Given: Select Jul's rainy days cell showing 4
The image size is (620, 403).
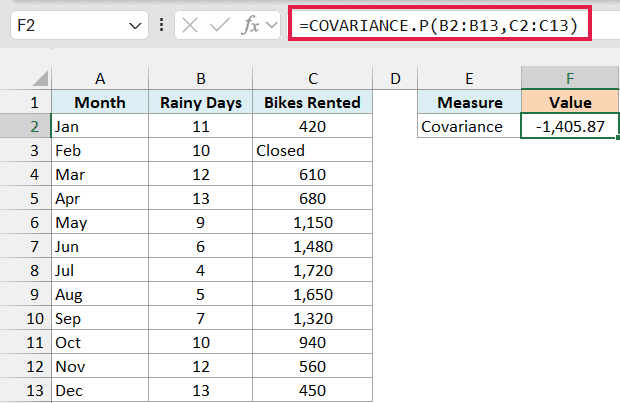Looking at the screenshot, I should coord(200,271).
